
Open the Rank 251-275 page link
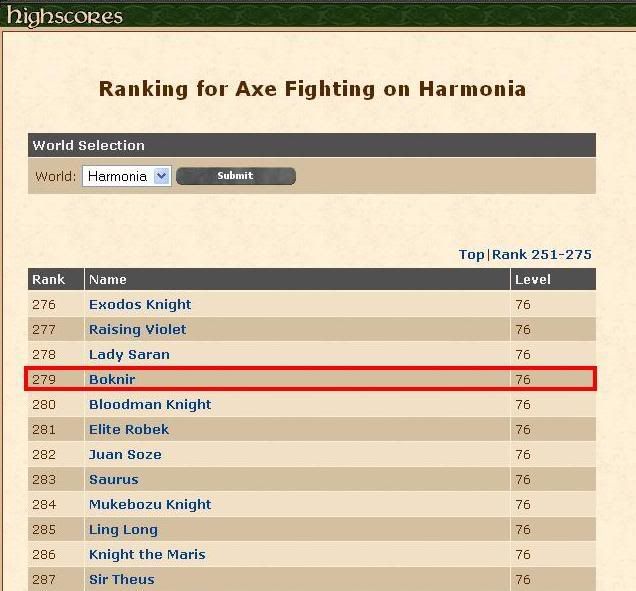click(x=541, y=255)
